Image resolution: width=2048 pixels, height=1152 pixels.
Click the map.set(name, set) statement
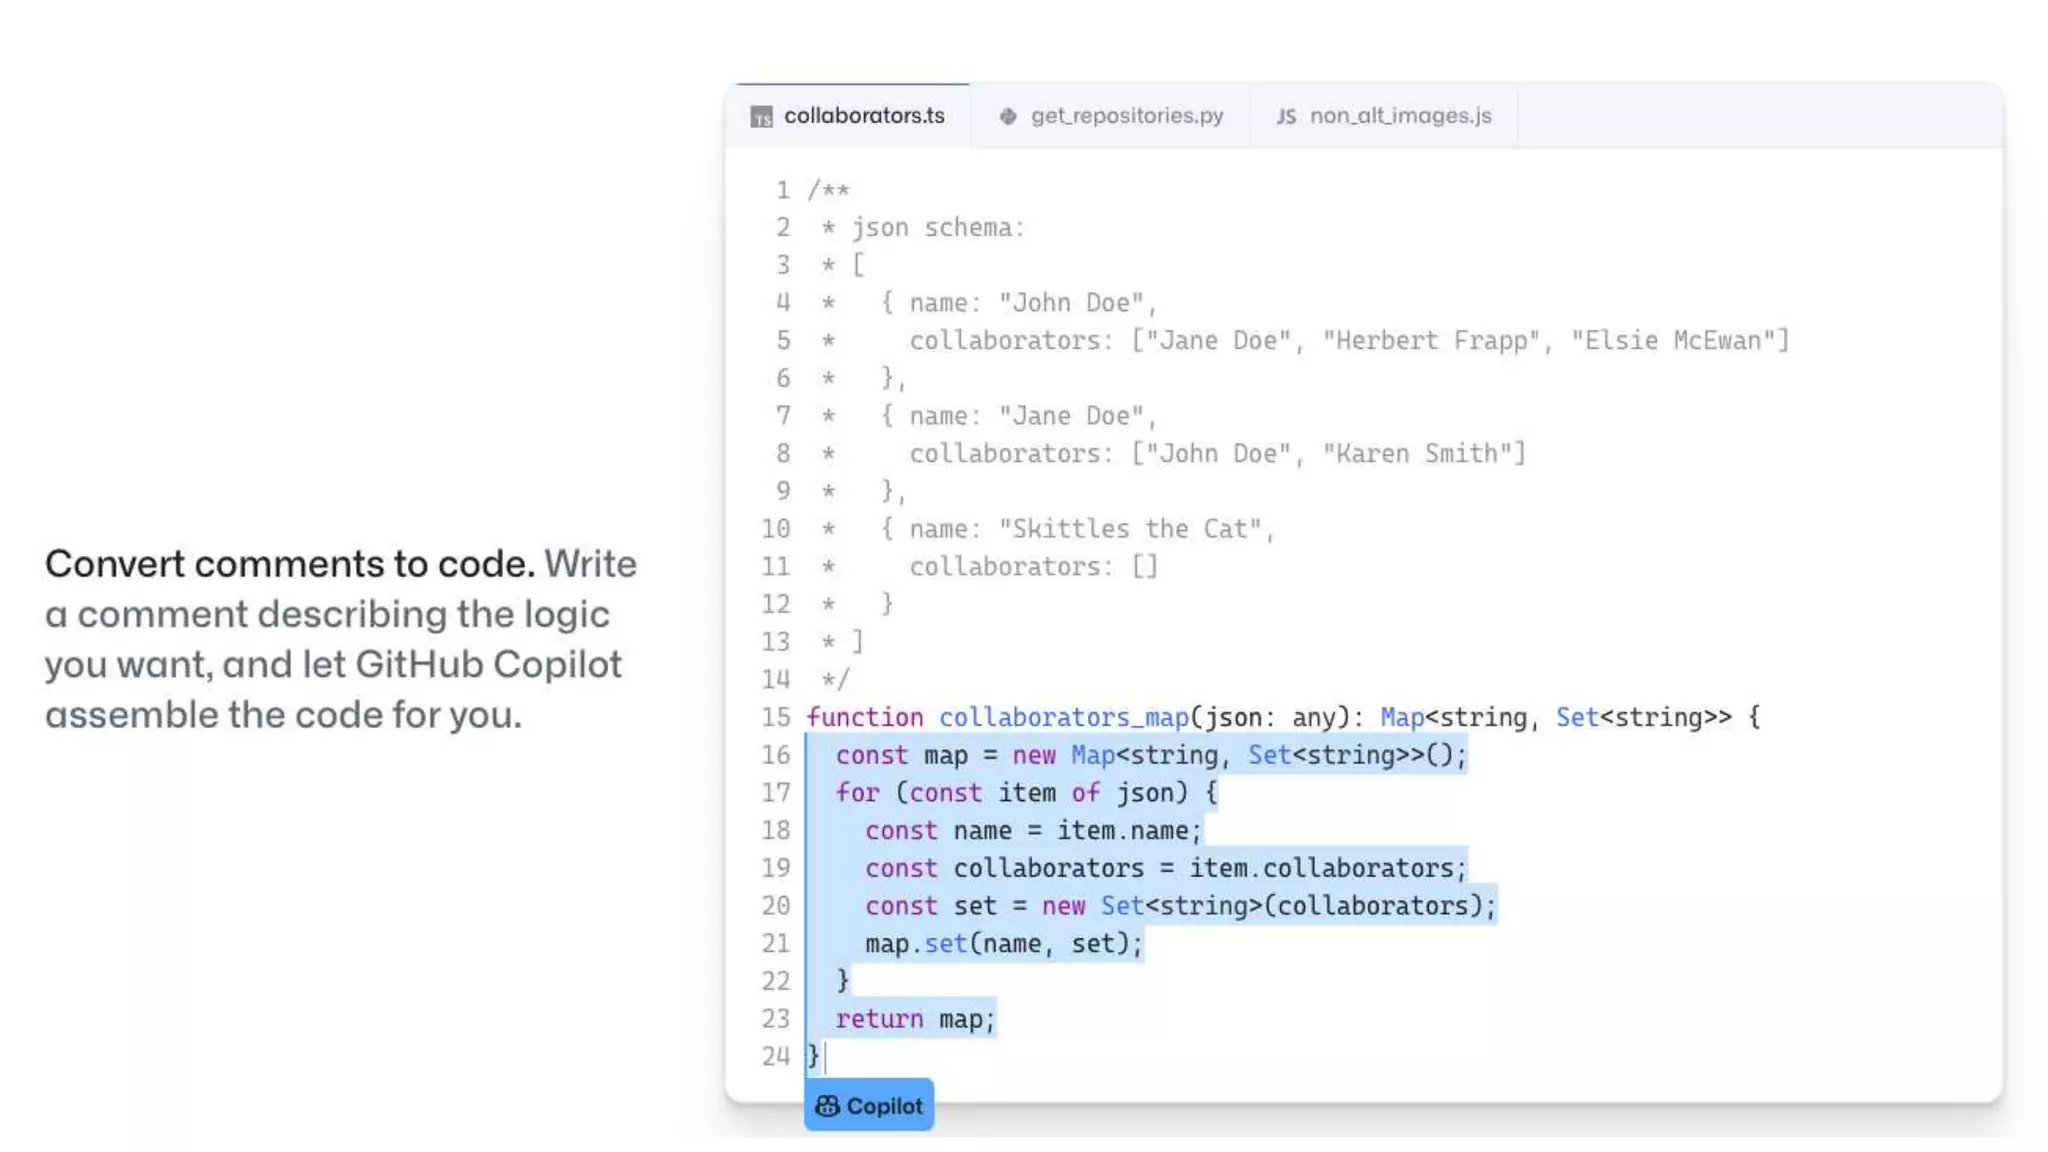1002,944
